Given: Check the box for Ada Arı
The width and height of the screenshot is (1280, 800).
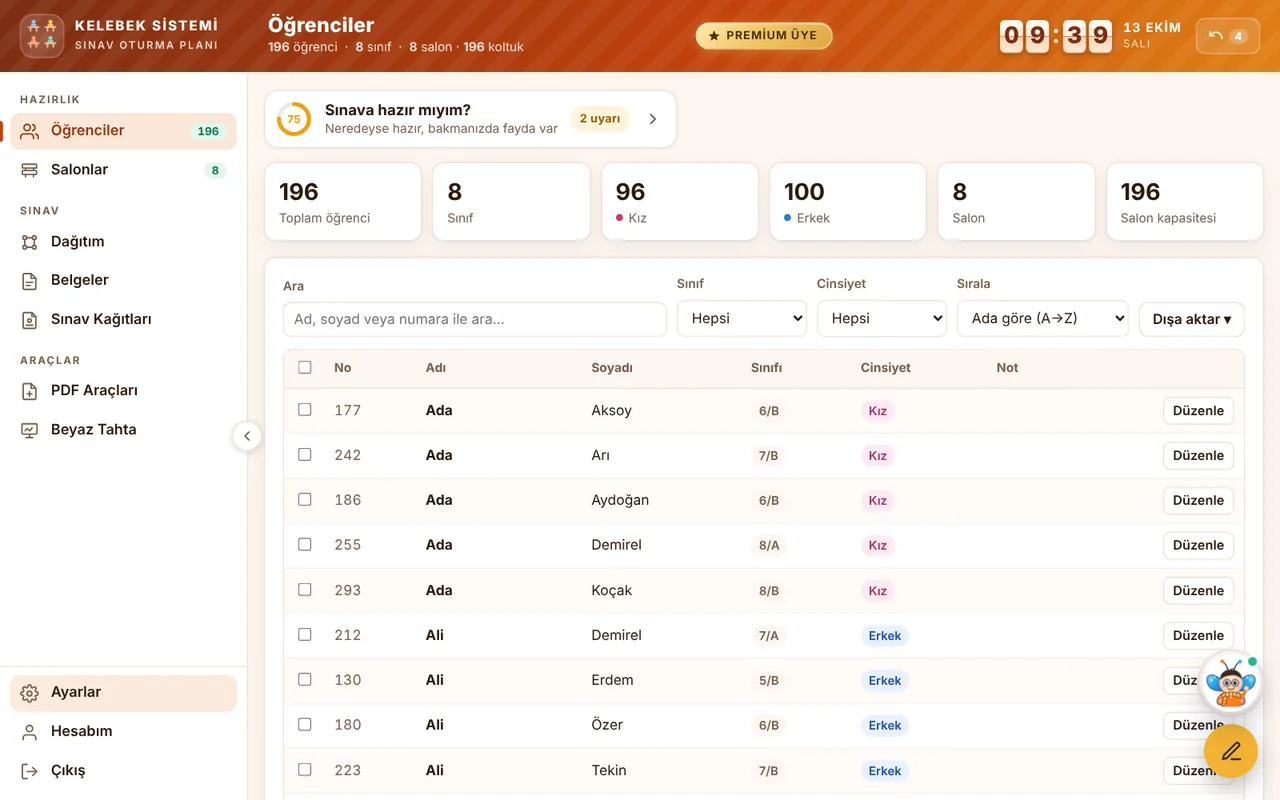Looking at the screenshot, I should [x=305, y=454].
